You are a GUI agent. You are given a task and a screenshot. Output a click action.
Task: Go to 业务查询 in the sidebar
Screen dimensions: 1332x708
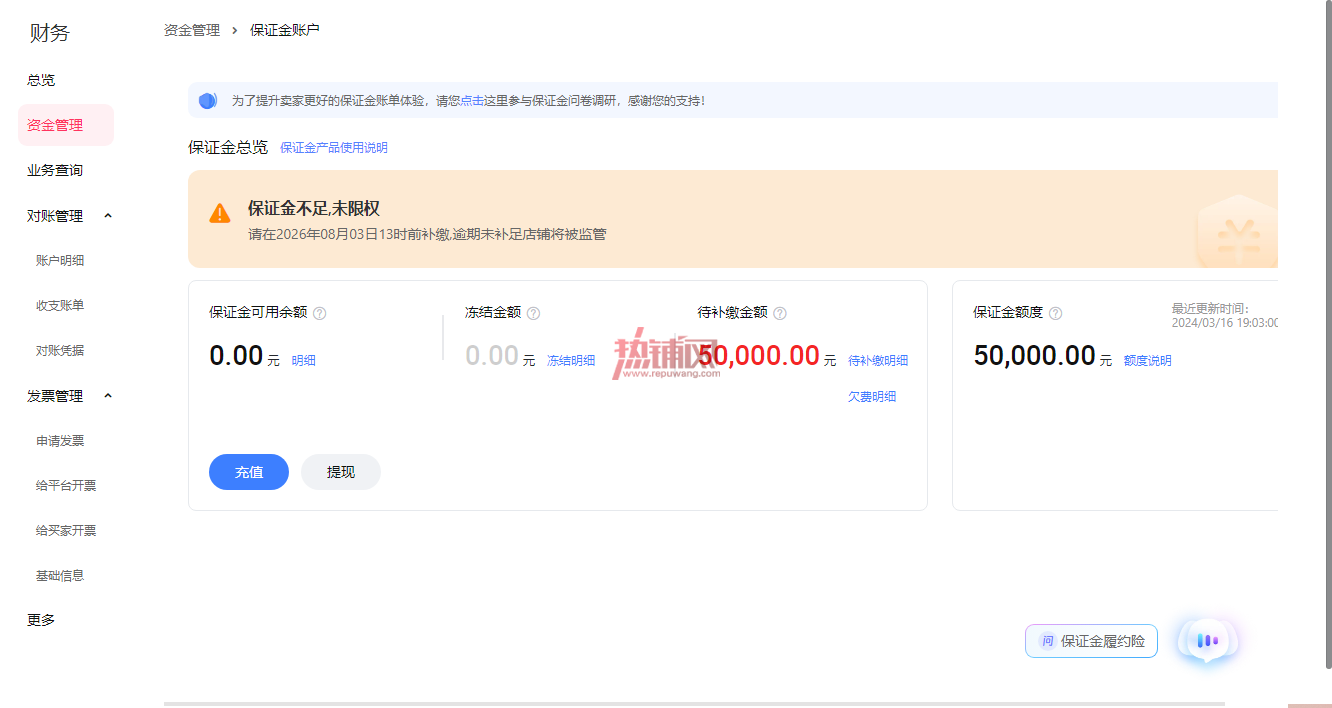pyautogui.click(x=55, y=170)
